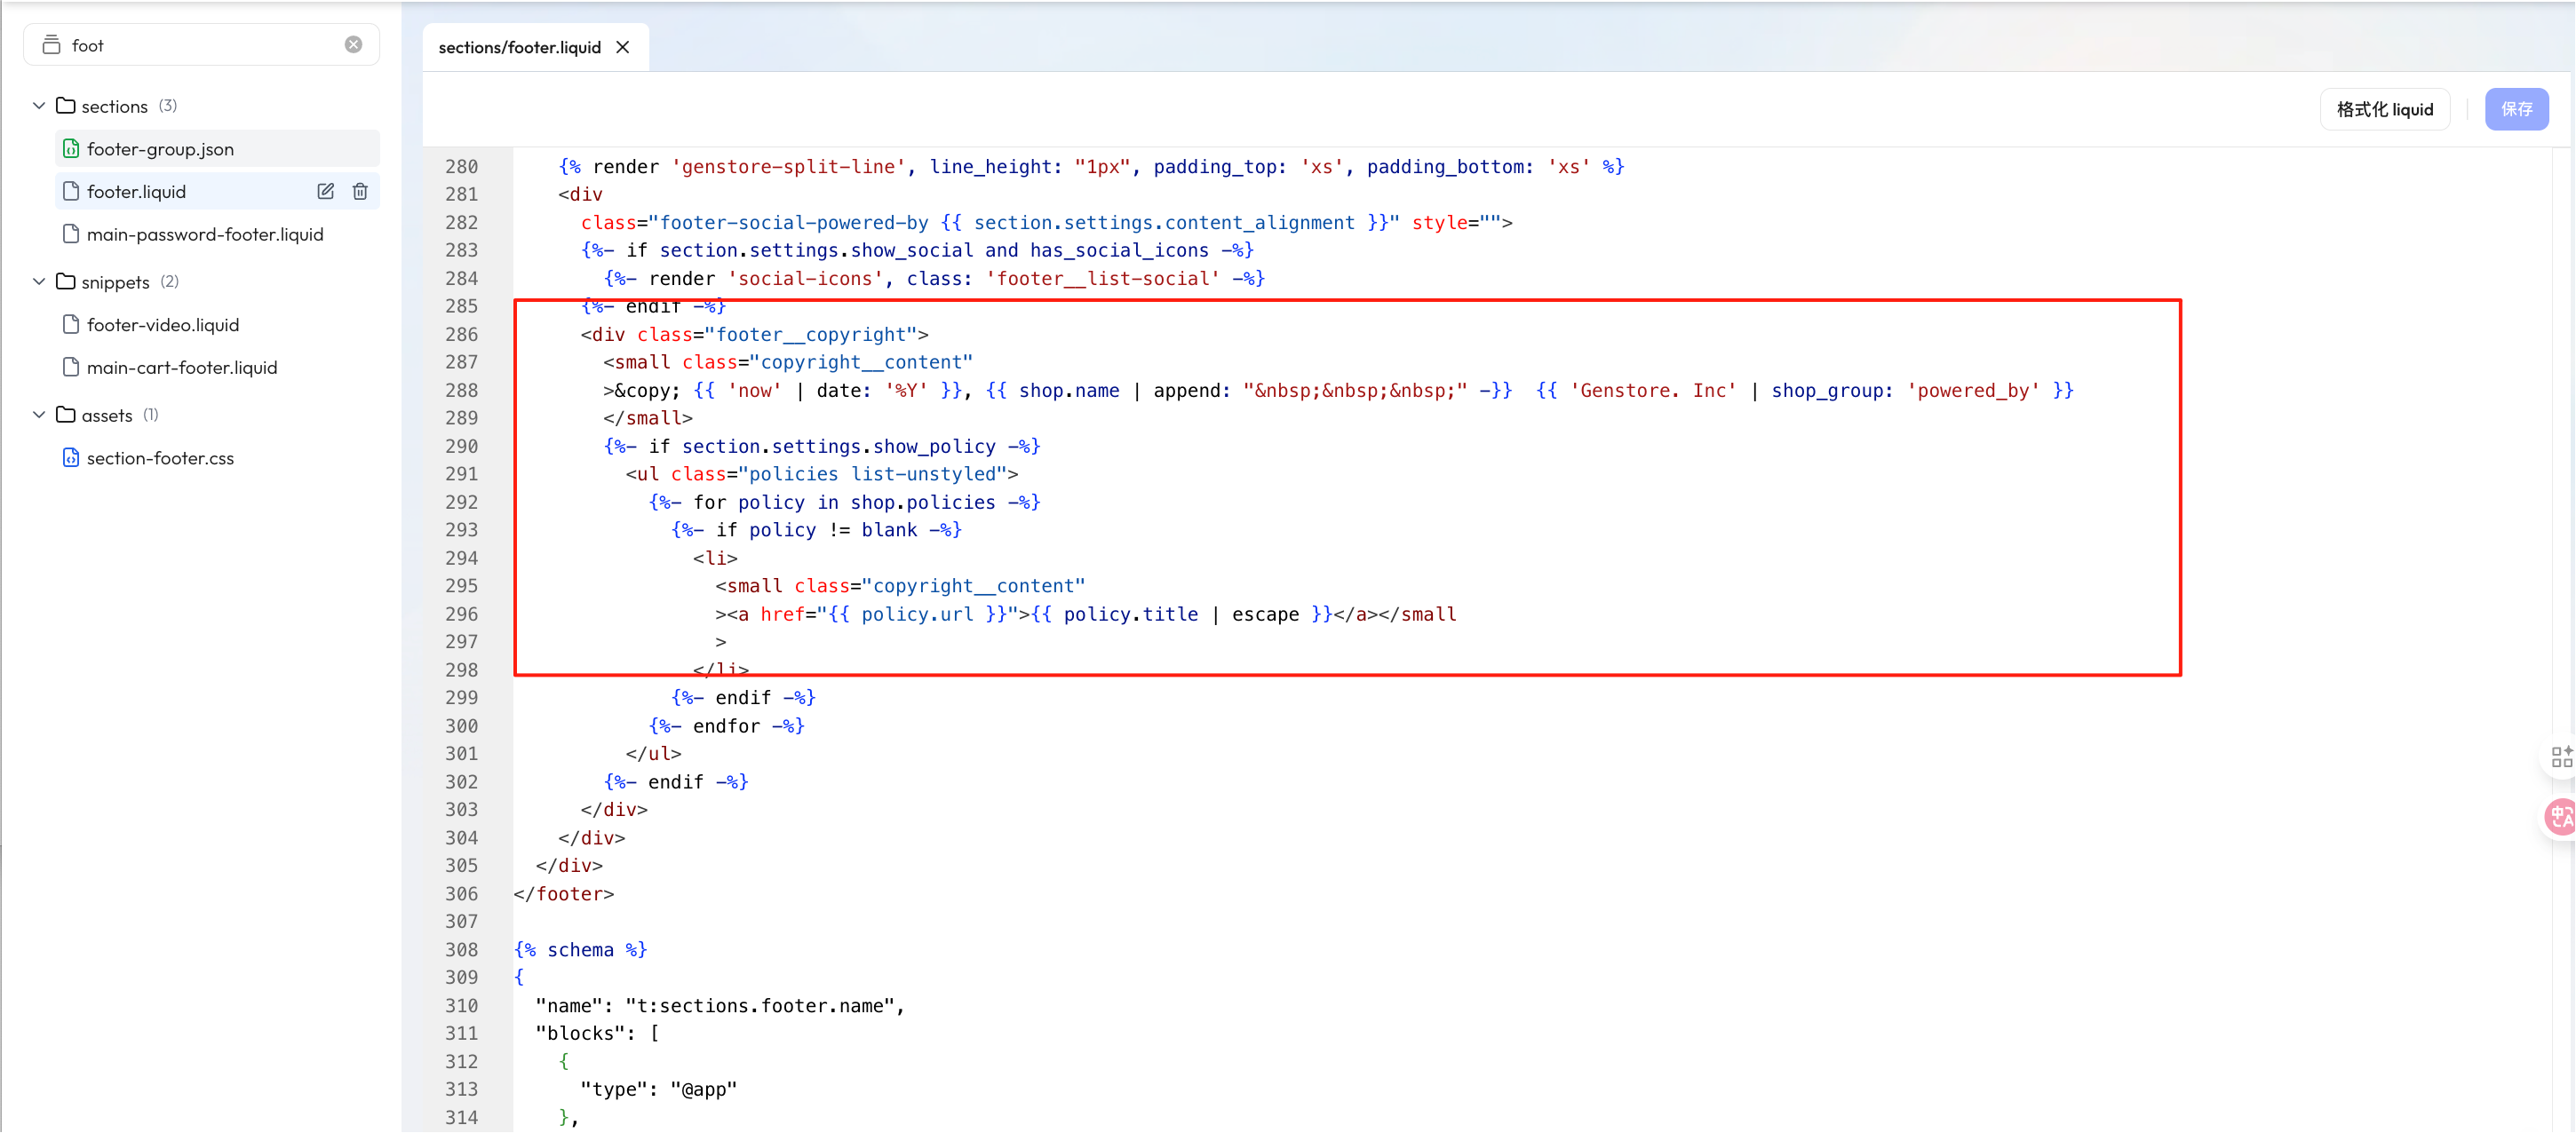
Task: Click line number 308 in gutter
Action: pos(461,950)
